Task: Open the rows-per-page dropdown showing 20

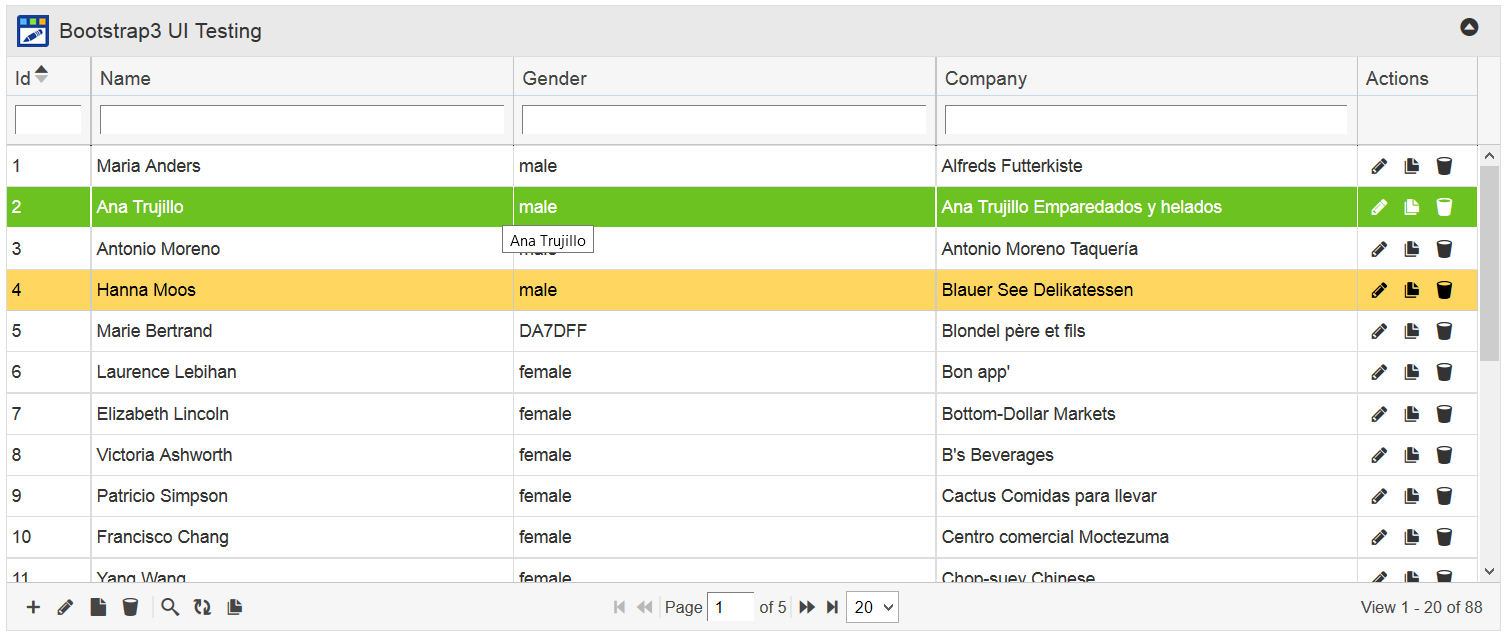Action: [872, 607]
